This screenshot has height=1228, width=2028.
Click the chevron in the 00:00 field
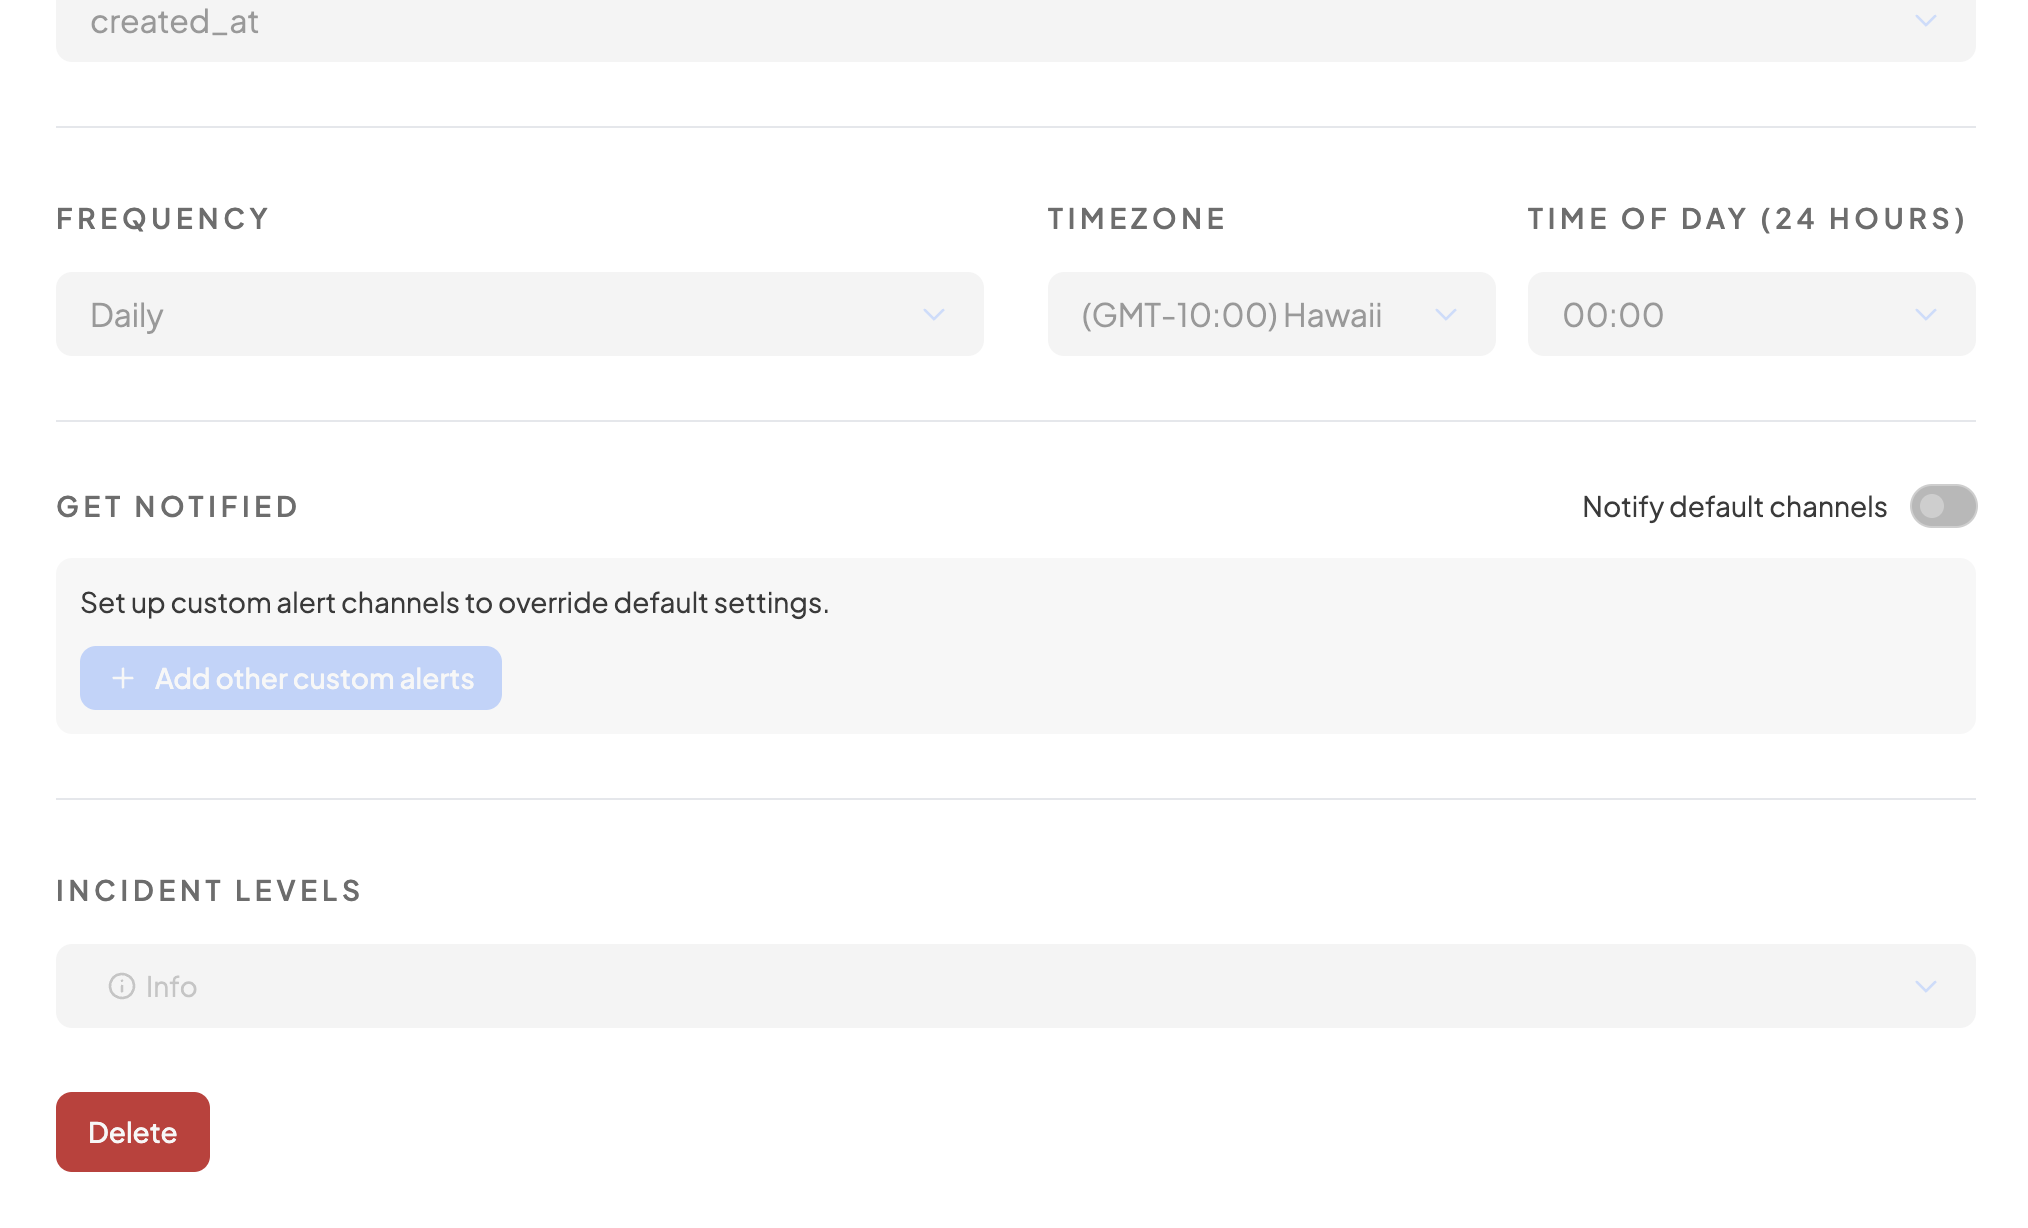pyautogui.click(x=1925, y=315)
